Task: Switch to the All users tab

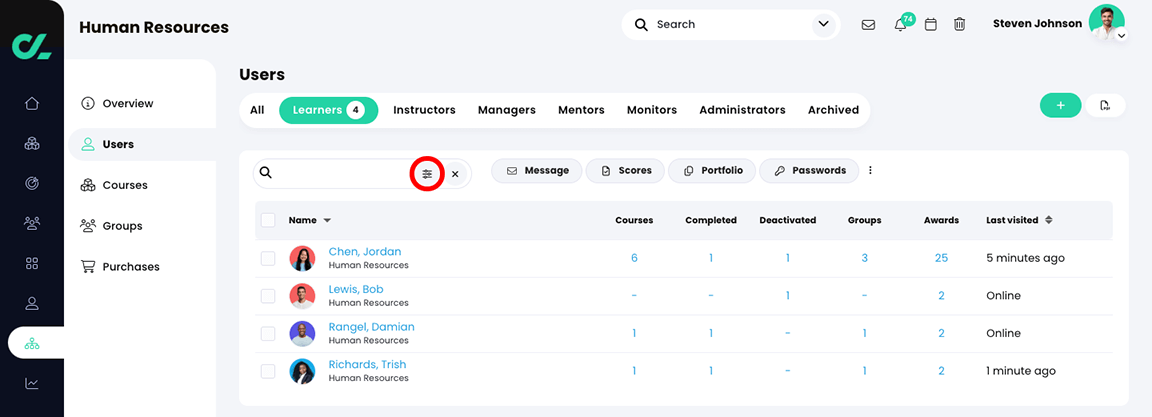Action: (x=257, y=110)
